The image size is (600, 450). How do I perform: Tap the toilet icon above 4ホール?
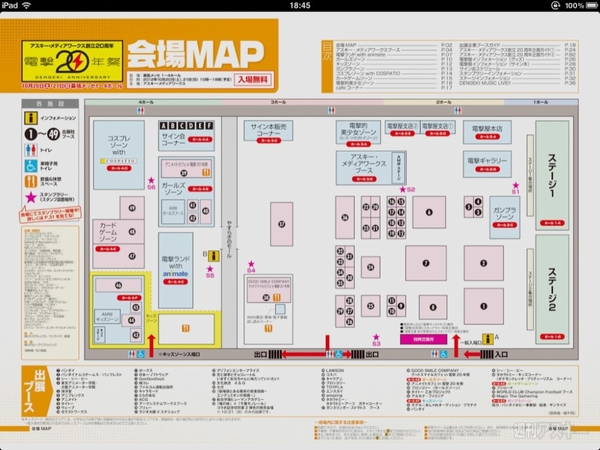point(141,111)
